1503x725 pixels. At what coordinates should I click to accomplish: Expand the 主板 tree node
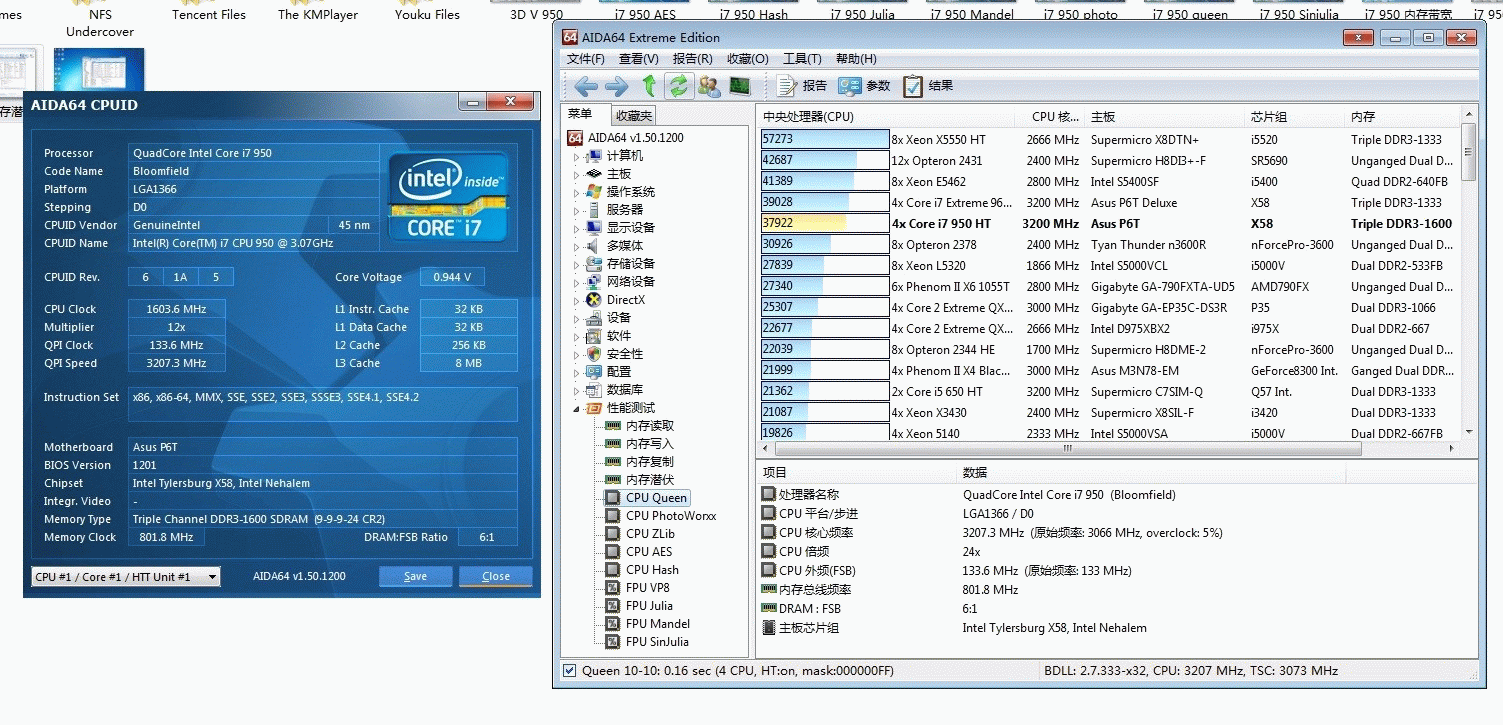[x=576, y=175]
